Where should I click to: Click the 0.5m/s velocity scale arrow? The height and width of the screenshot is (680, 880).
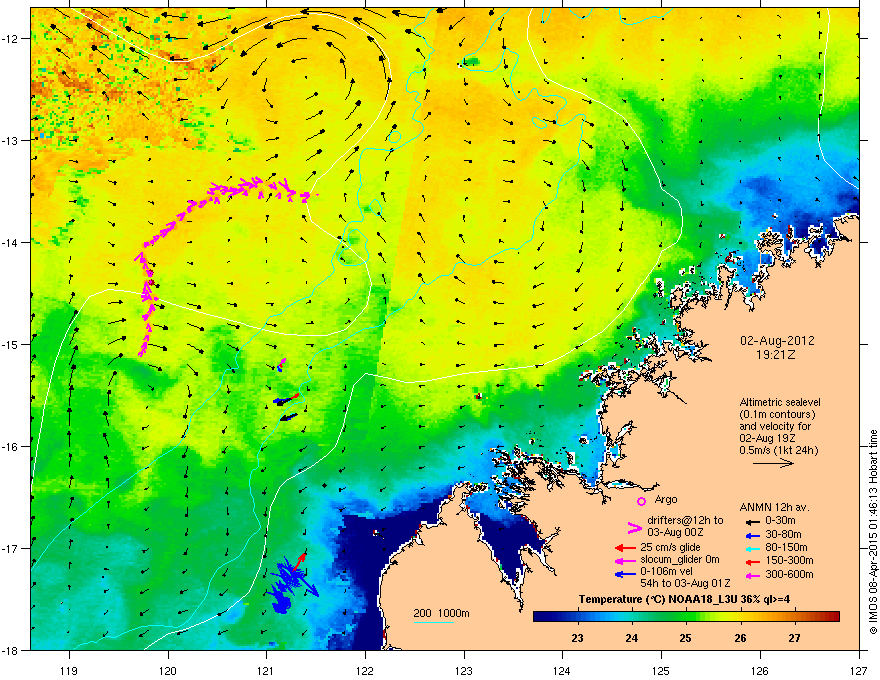point(773,463)
